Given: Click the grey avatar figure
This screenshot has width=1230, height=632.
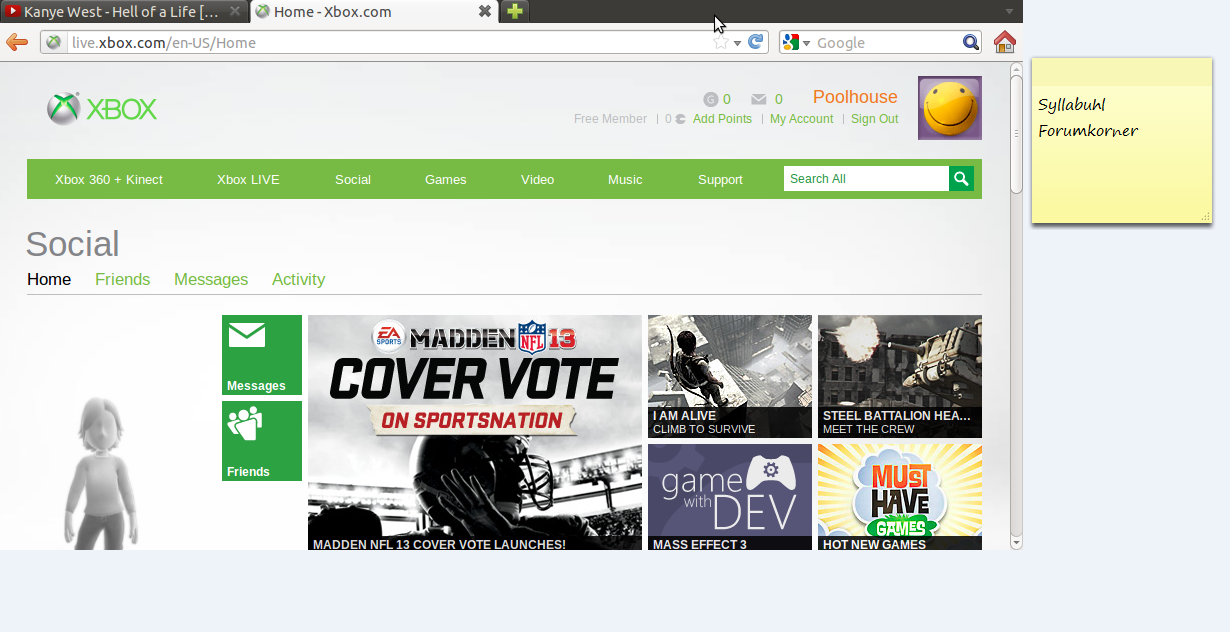Looking at the screenshot, I should pyautogui.click(x=100, y=472).
